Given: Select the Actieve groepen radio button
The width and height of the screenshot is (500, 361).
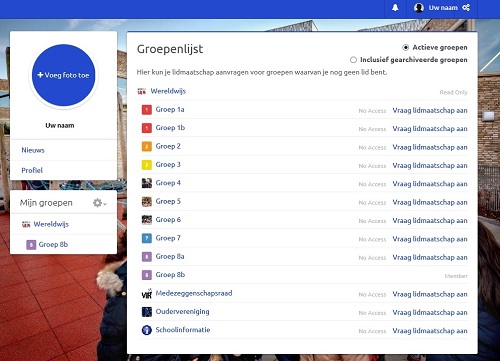Looking at the screenshot, I should click(x=405, y=47).
